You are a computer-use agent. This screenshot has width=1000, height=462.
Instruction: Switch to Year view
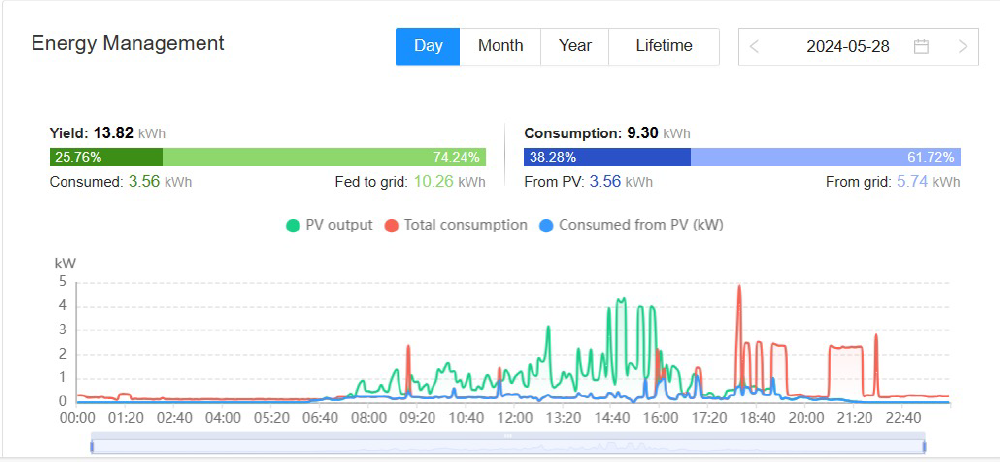coord(575,46)
